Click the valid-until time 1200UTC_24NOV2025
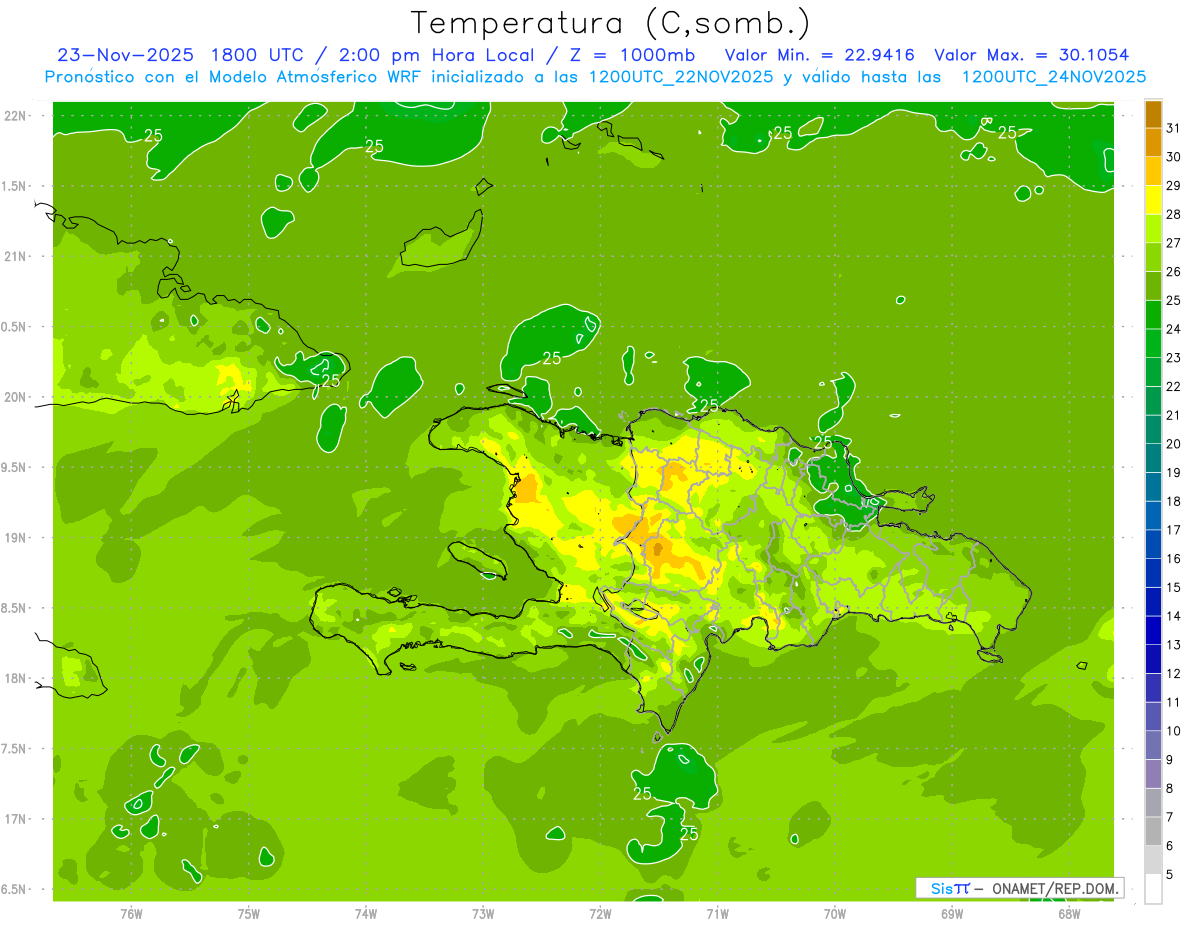 click(x=1053, y=77)
